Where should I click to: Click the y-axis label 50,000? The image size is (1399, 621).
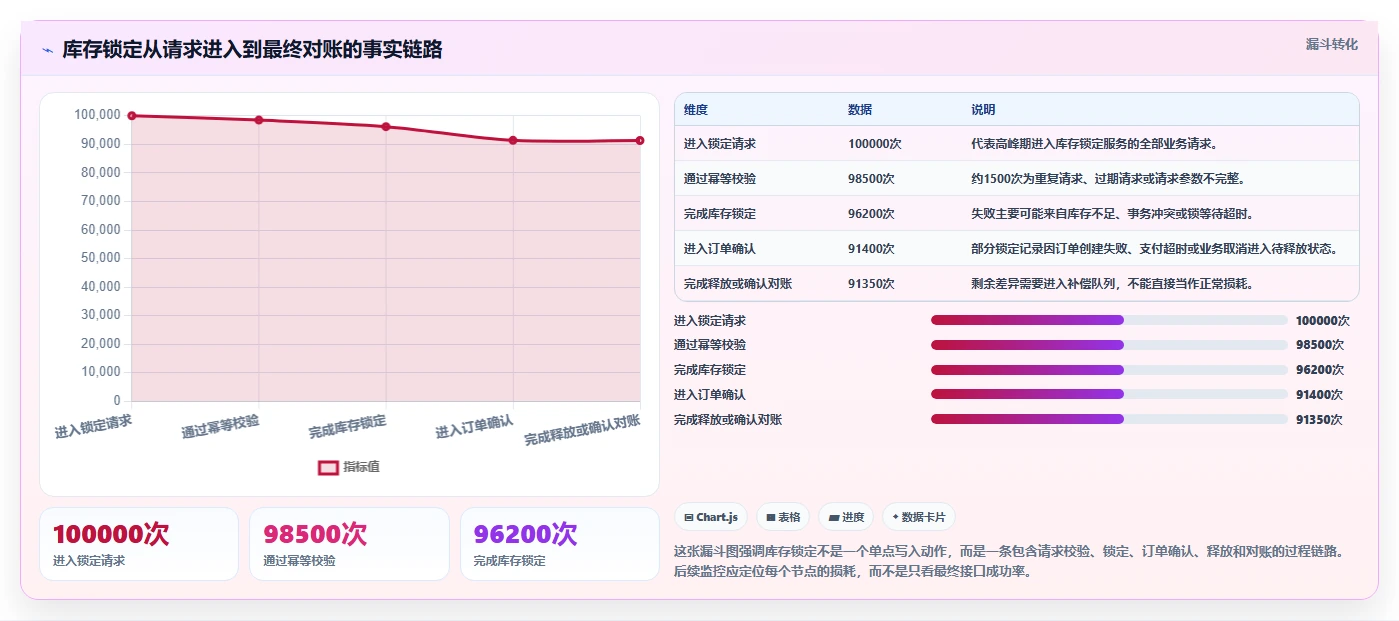pos(100,258)
